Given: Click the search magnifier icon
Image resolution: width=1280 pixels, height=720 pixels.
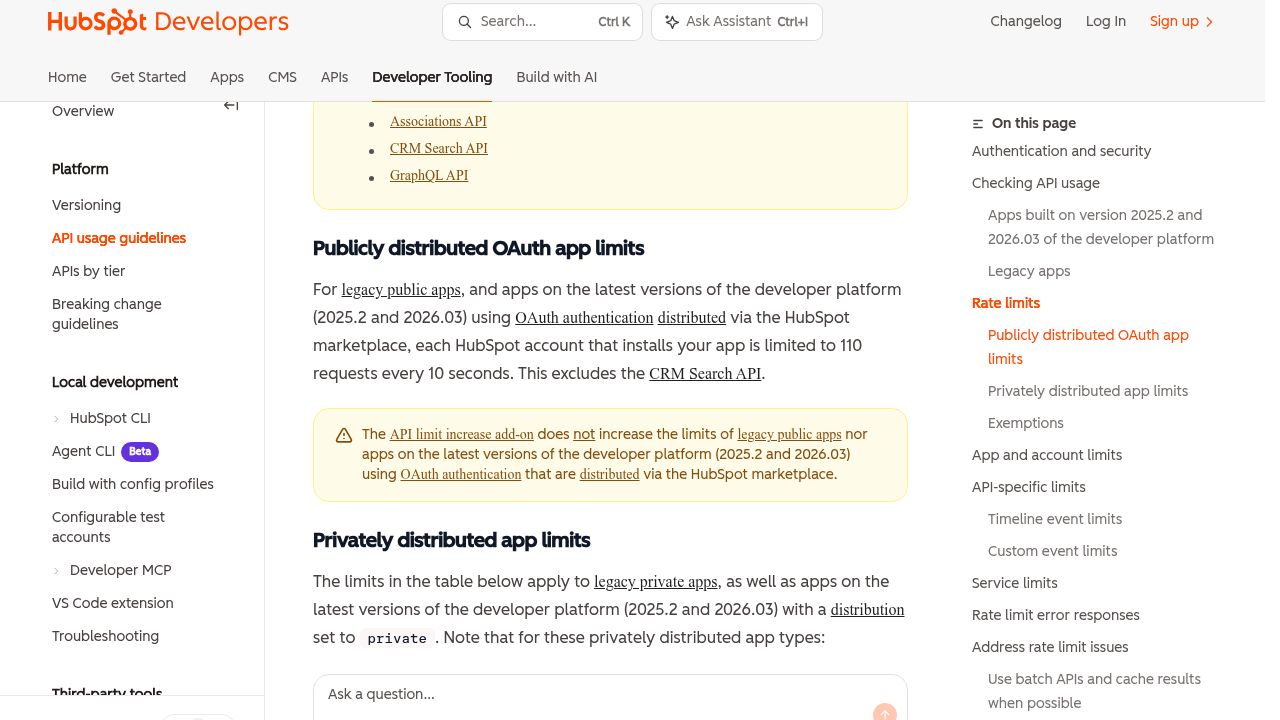Looking at the screenshot, I should coord(465,22).
